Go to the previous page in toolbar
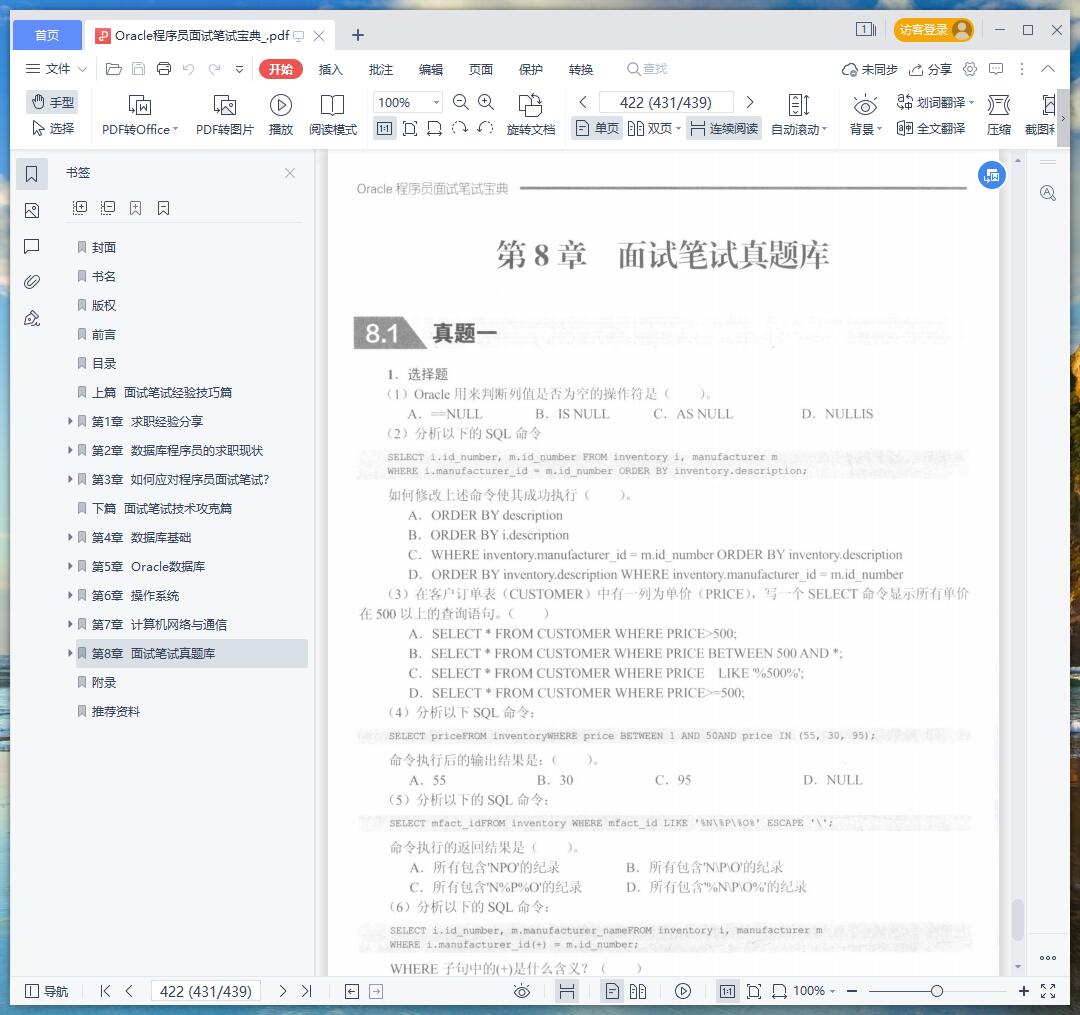Viewport: 1080px width, 1015px height. 583,103
